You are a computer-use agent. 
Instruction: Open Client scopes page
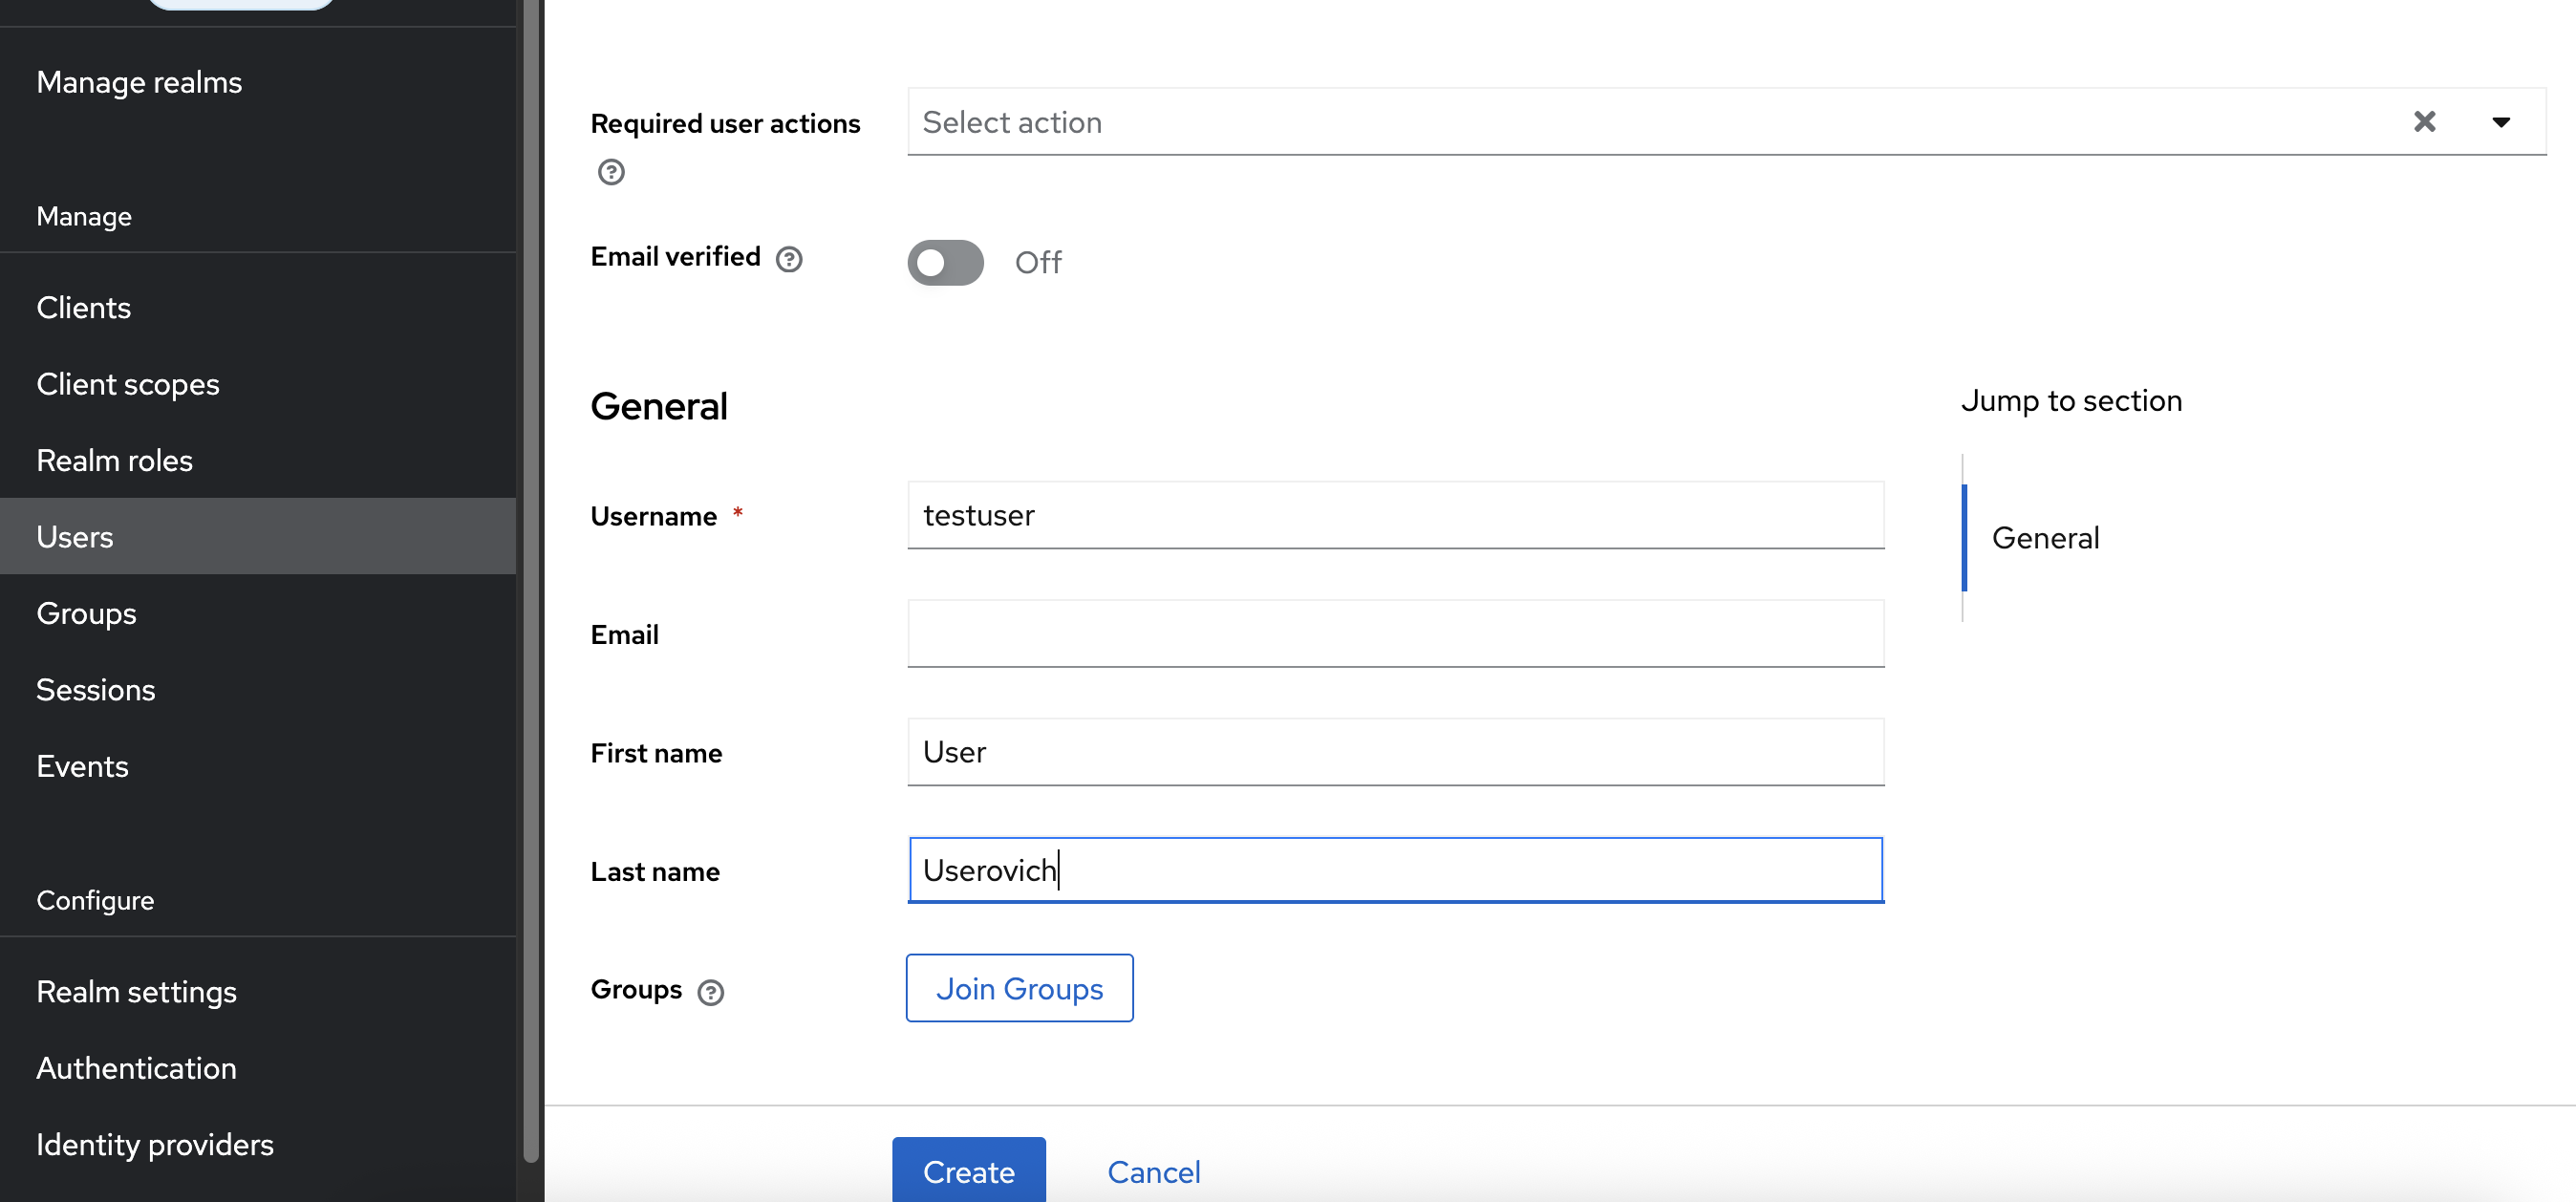(127, 384)
